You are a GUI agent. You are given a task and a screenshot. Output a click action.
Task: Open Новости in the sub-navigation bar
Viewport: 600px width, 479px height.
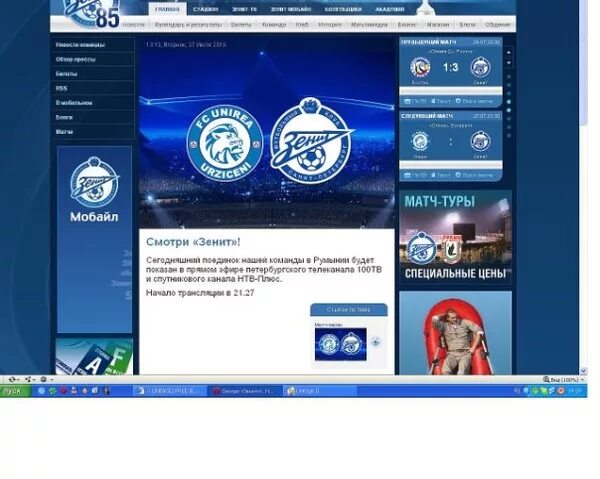pos(134,24)
